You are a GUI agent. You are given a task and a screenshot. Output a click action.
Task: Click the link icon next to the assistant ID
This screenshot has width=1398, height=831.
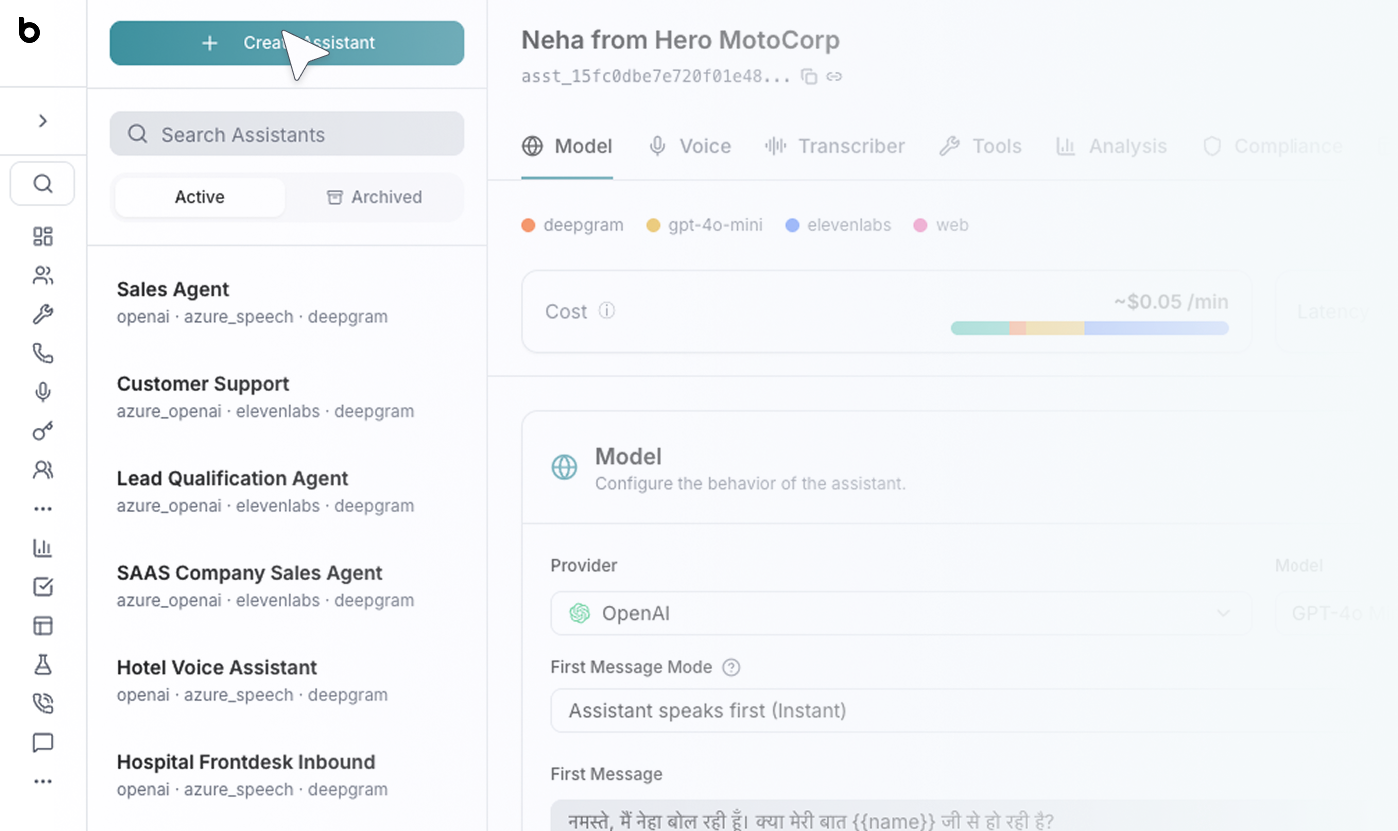tap(834, 77)
